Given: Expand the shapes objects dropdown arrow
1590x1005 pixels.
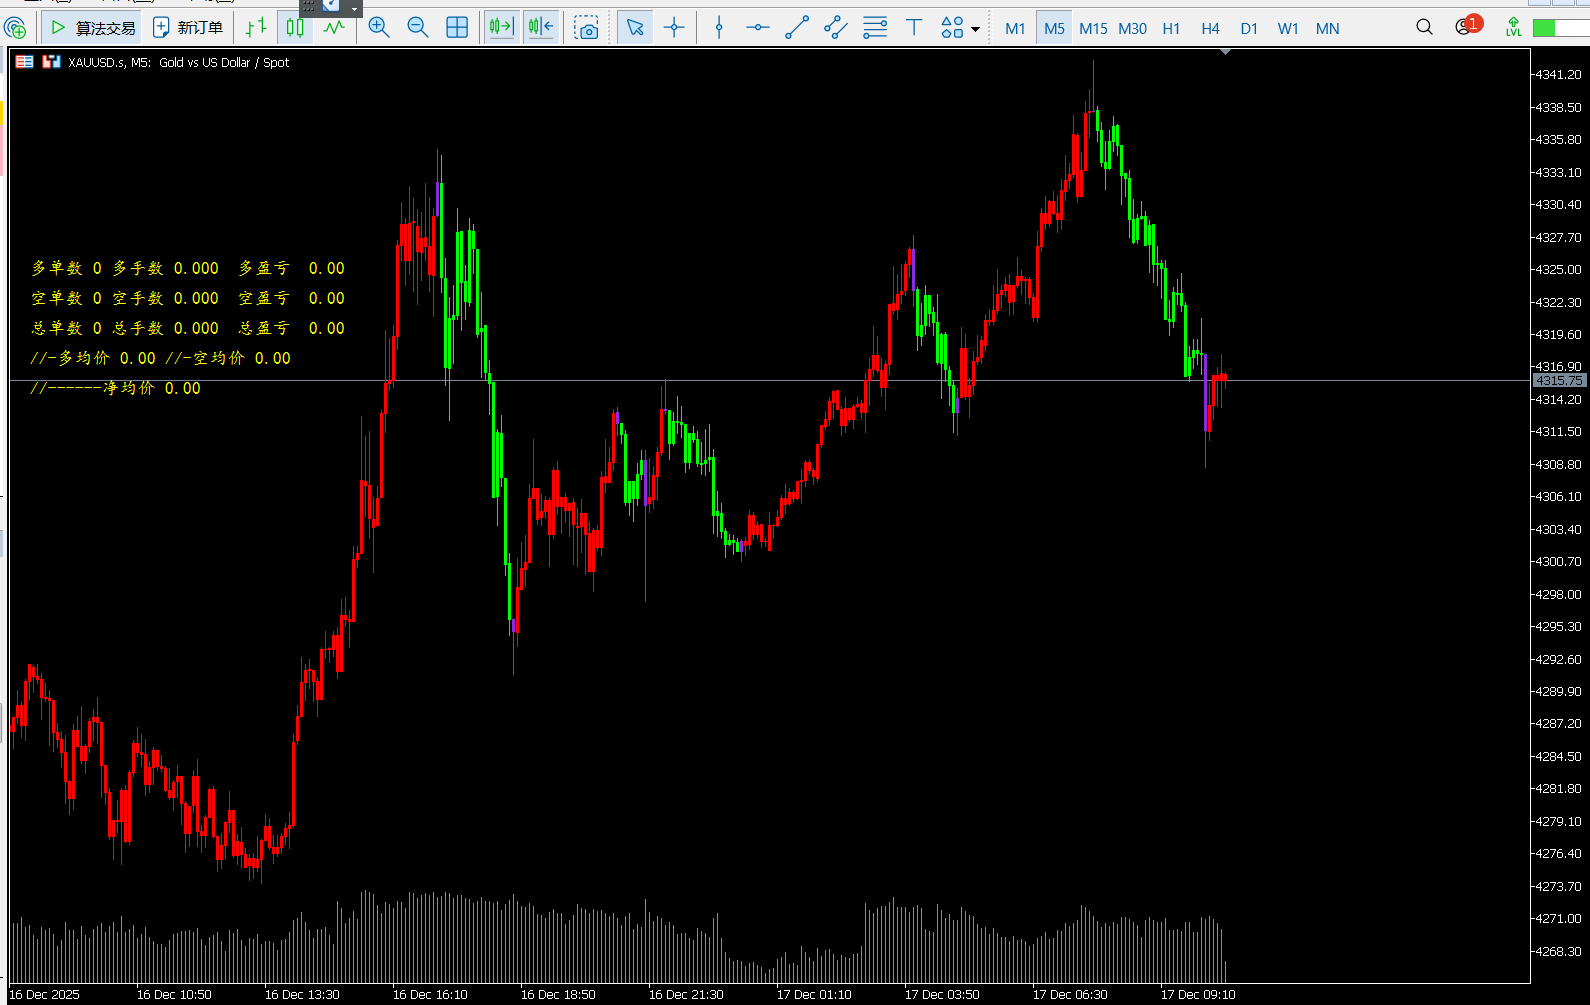Looking at the screenshot, I should coord(975,29).
